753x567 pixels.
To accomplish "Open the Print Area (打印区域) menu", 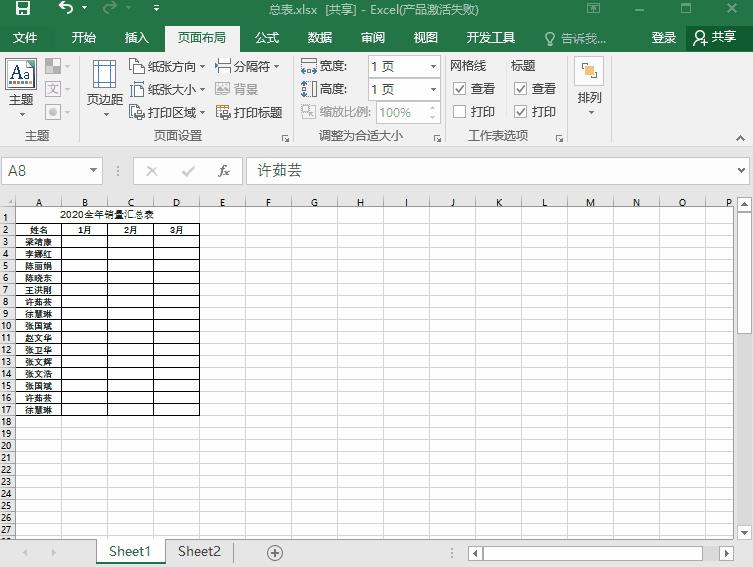I will (167, 112).
